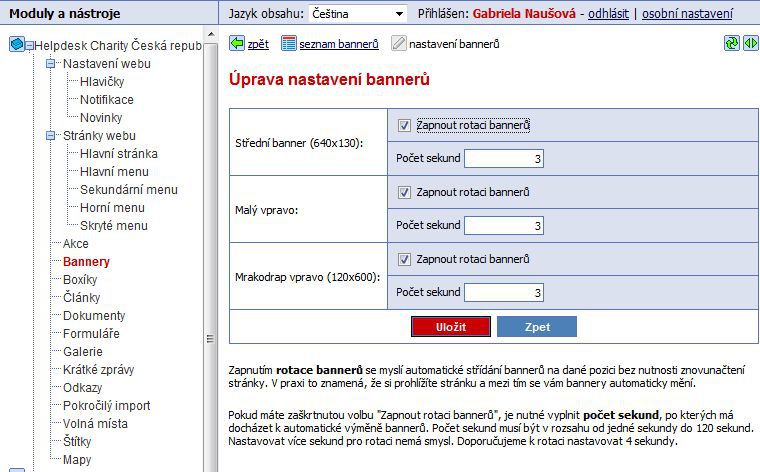Select Odkazy module in the tree
This screenshot has width=760, height=472.
point(82,388)
